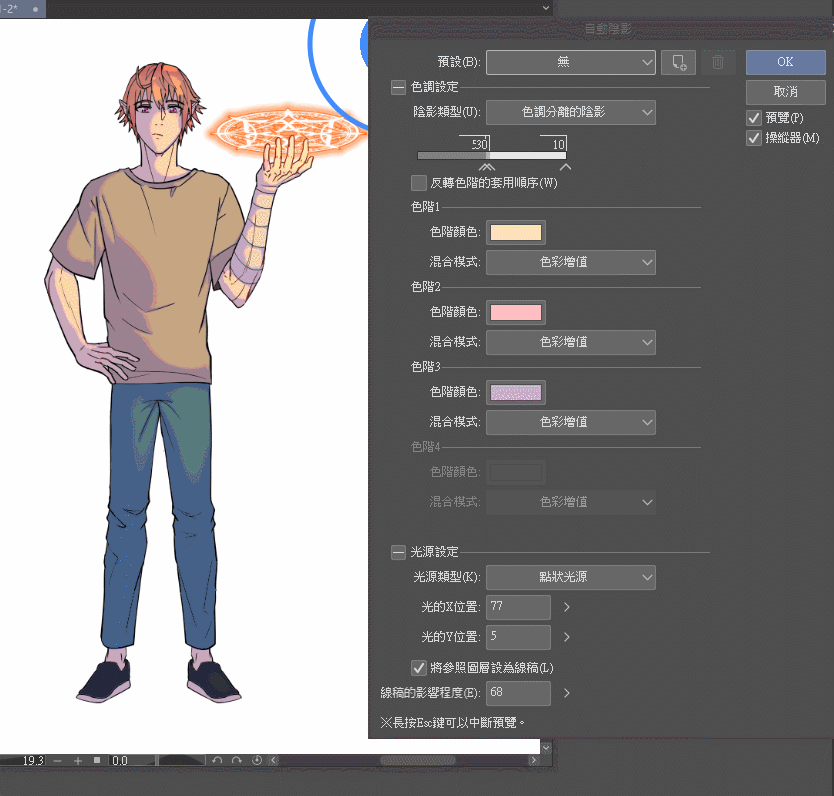
Task: Enable 反轉色階的套用順序(W) checkbox
Action: [x=419, y=183]
